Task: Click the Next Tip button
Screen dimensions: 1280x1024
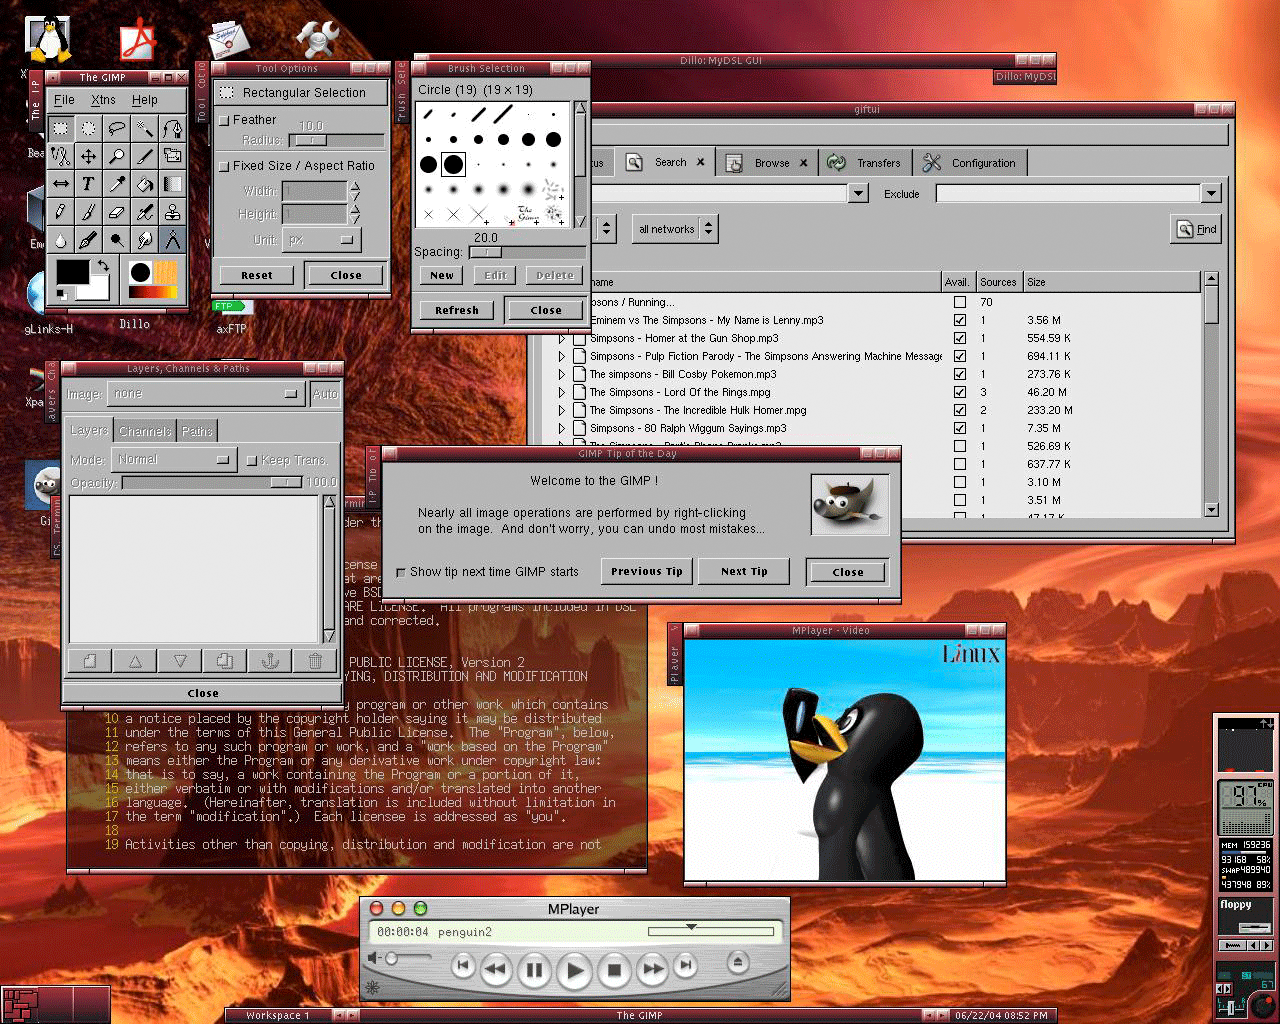Action: [x=745, y=571]
